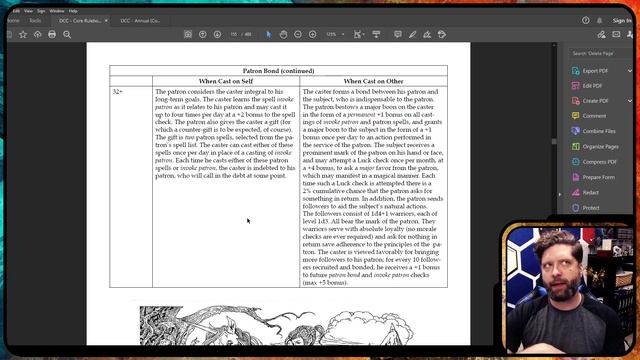The image size is (640, 360).
Task: Bookmark the file with the star icon
Action: 23,35
